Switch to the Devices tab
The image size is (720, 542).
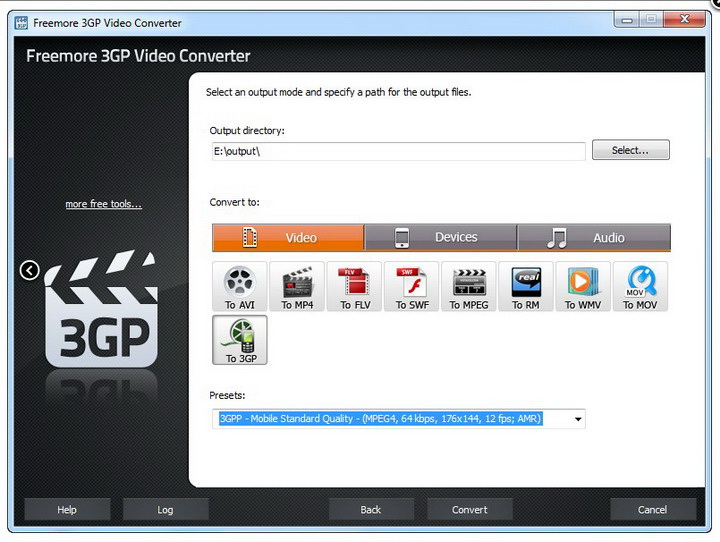[441, 237]
